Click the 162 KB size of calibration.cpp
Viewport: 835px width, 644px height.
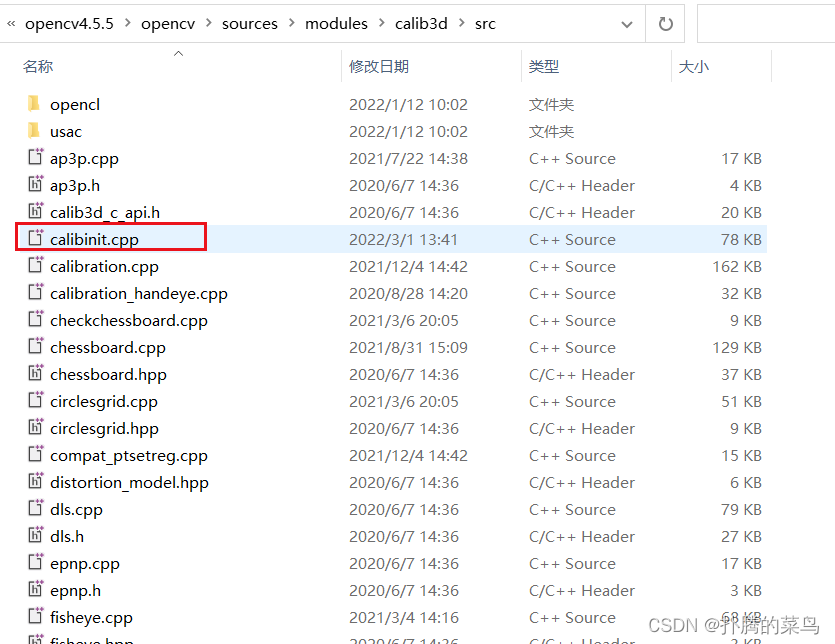[737, 266]
